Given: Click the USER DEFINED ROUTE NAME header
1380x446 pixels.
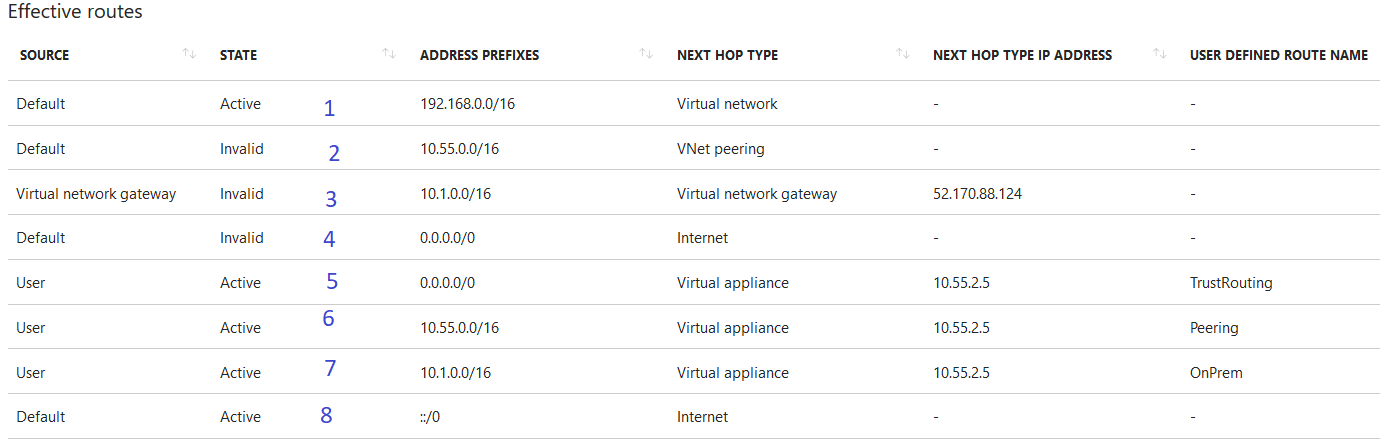Looking at the screenshot, I should tap(1278, 55).
